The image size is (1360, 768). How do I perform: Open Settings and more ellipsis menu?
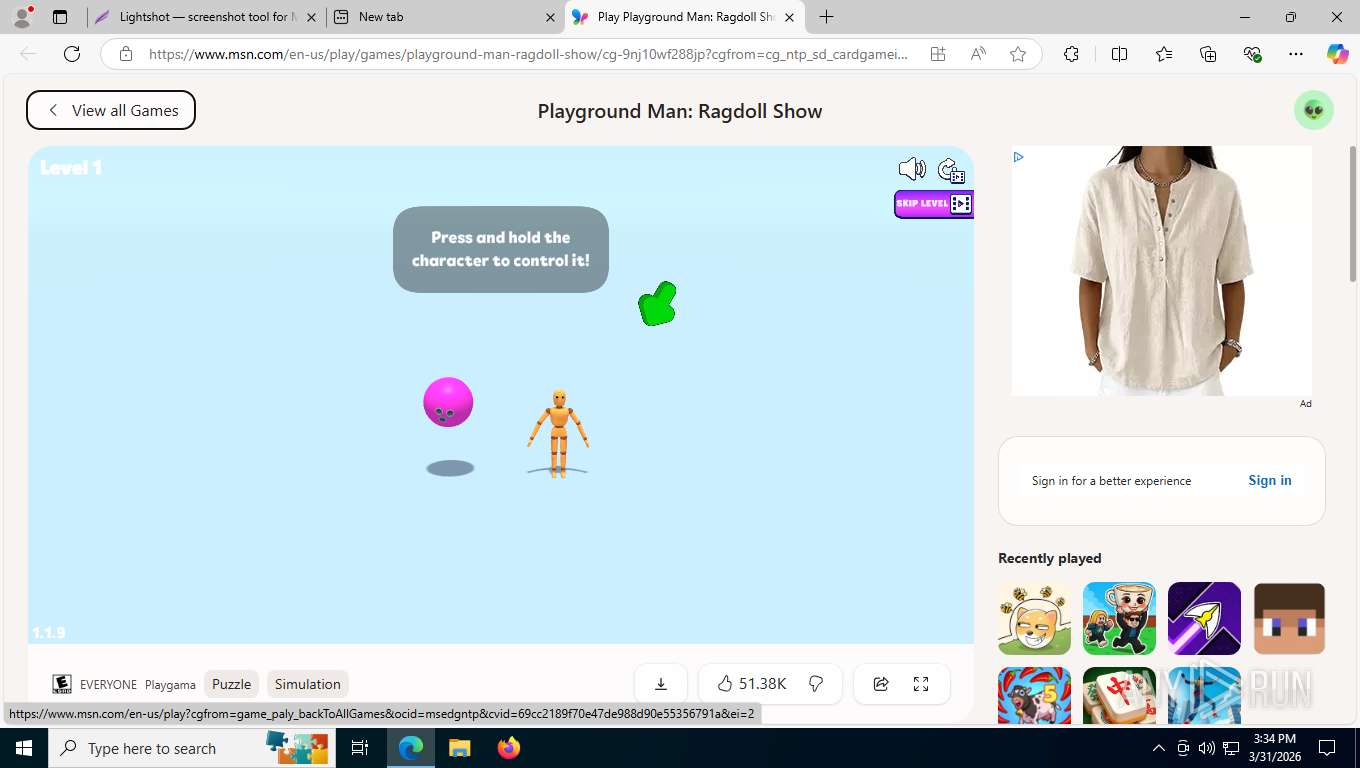click(1296, 54)
